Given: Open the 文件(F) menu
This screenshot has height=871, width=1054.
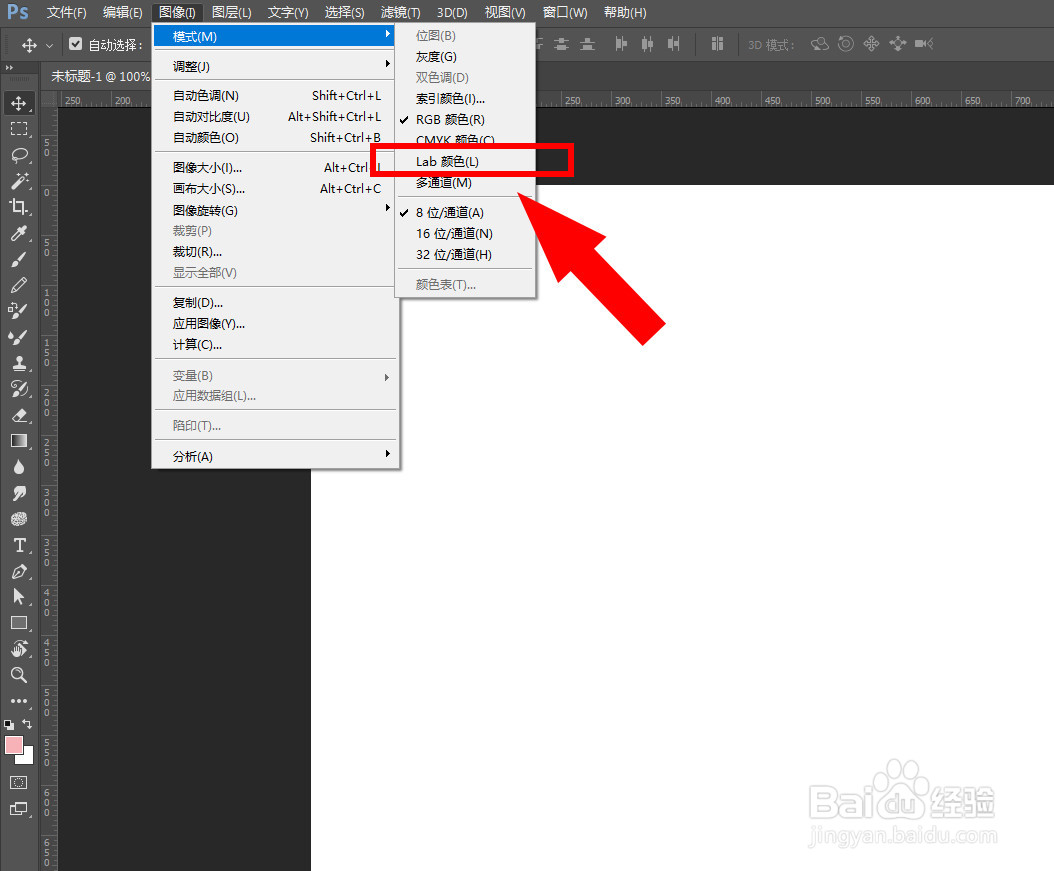Looking at the screenshot, I should click(x=67, y=12).
